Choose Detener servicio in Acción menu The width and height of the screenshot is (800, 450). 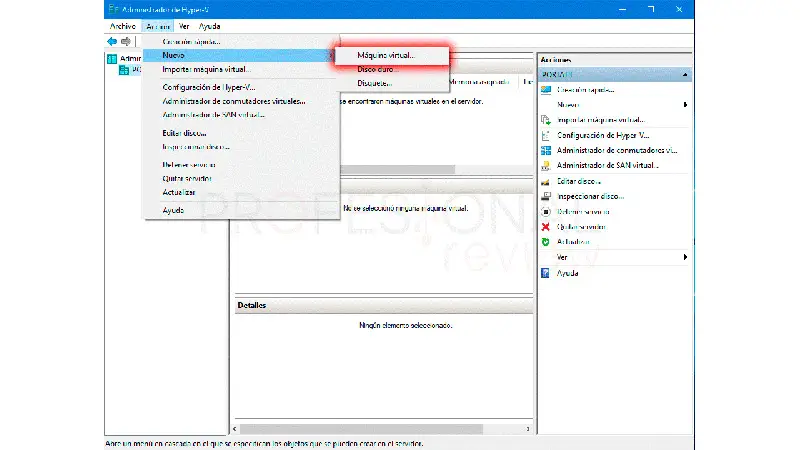coord(241,165)
